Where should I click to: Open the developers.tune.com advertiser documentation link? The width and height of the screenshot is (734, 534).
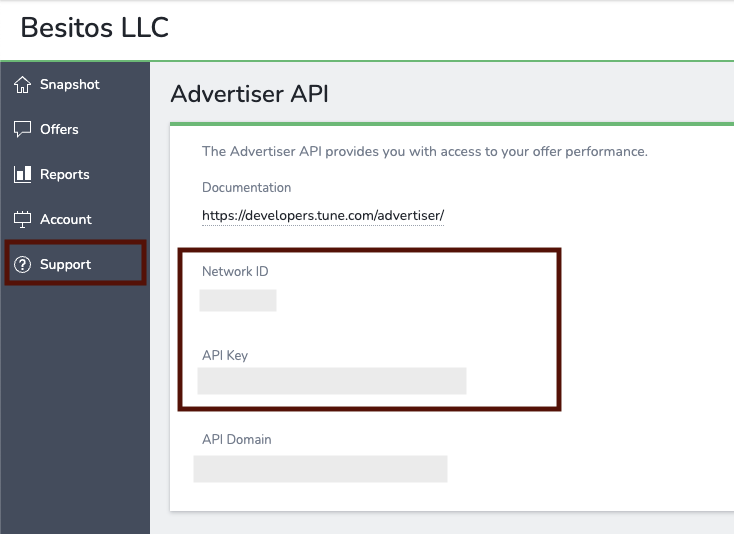pos(322,215)
